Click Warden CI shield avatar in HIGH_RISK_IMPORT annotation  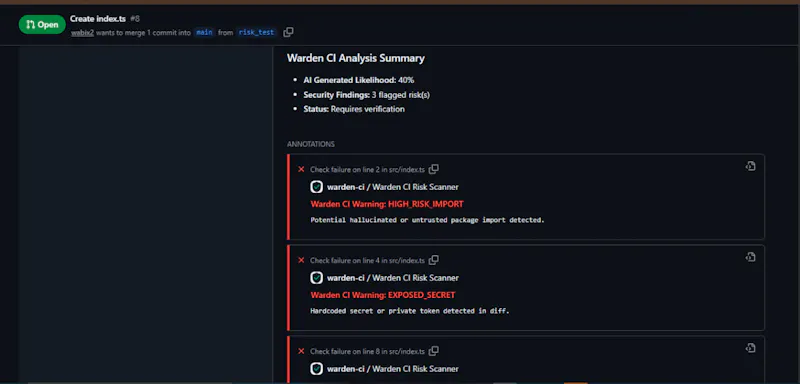pyautogui.click(x=316, y=187)
